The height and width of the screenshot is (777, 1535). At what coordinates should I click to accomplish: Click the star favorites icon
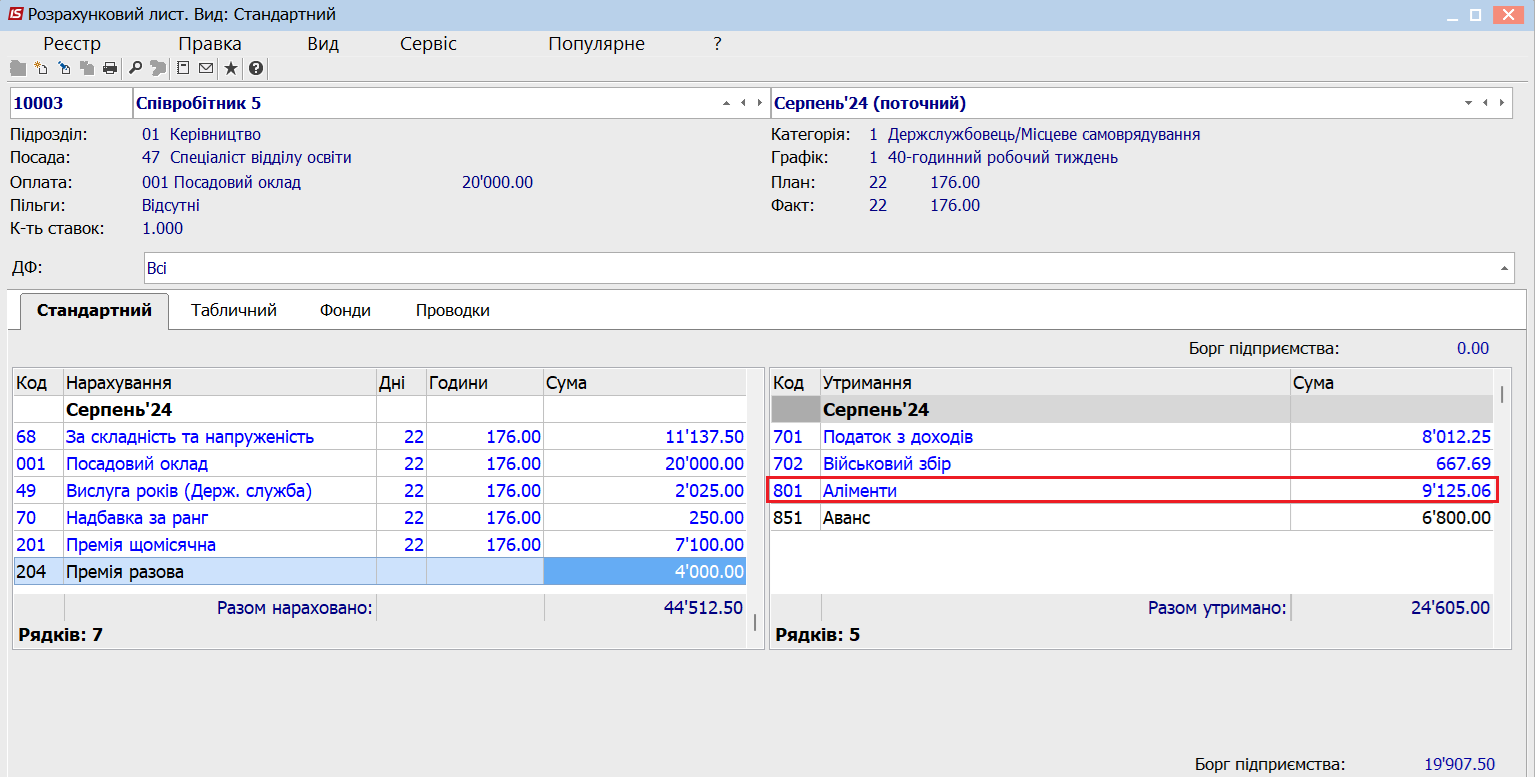[231, 68]
